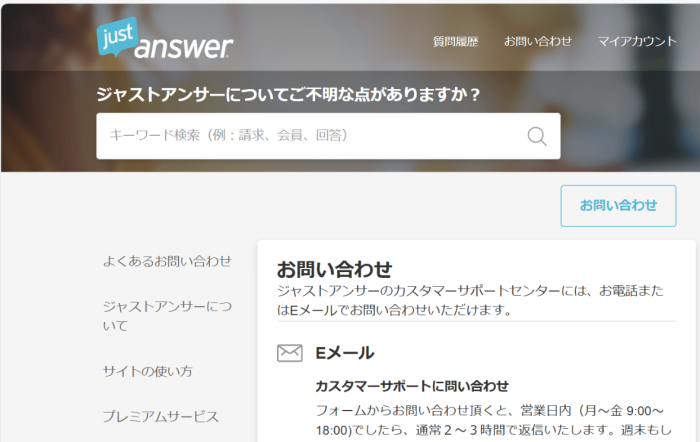
Task: Click the ジャストアンサーについてご不明な点がありますか？ headline
Action: click(x=288, y=95)
